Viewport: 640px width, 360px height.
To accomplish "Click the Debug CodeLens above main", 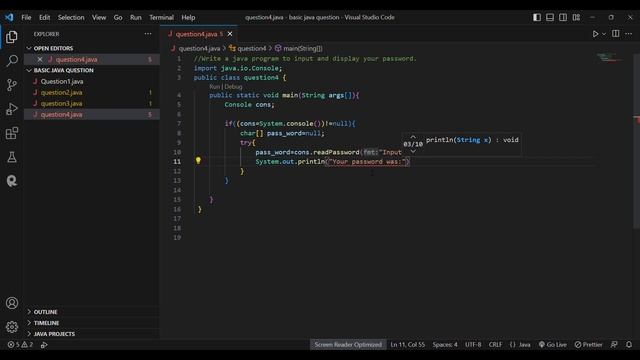I will point(233,87).
